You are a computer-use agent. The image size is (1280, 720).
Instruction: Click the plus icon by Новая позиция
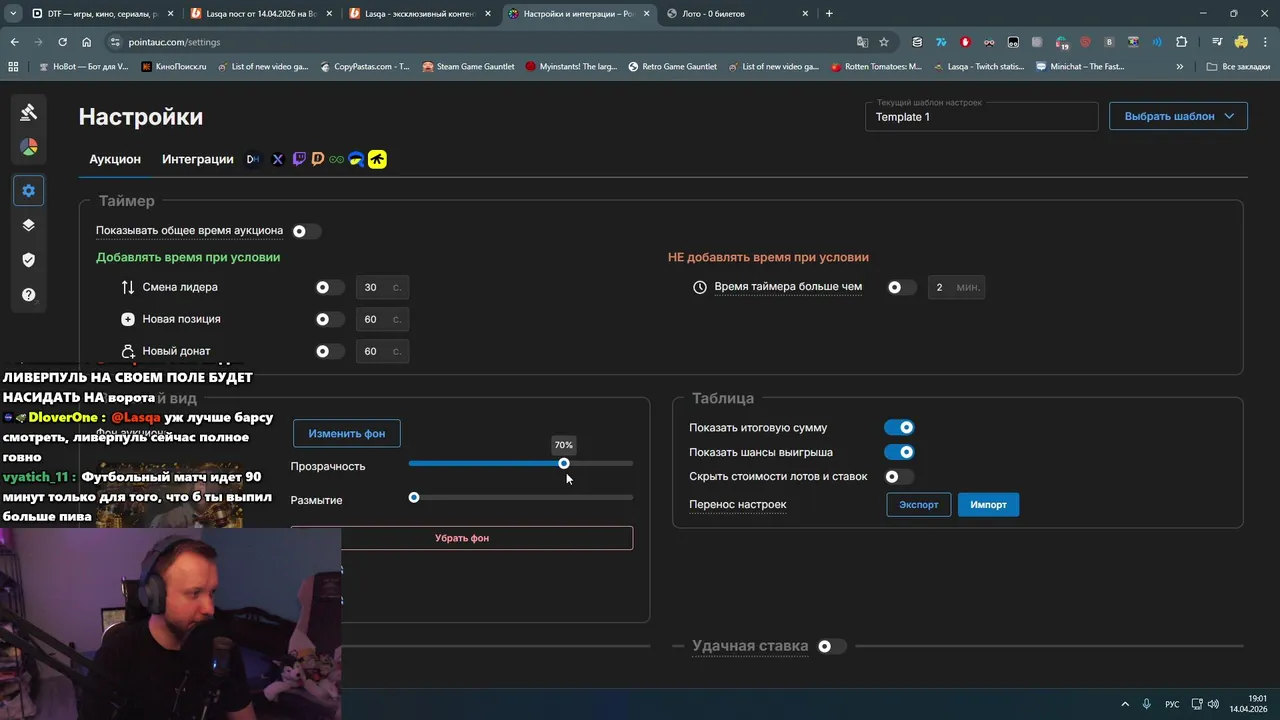click(128, 319)
